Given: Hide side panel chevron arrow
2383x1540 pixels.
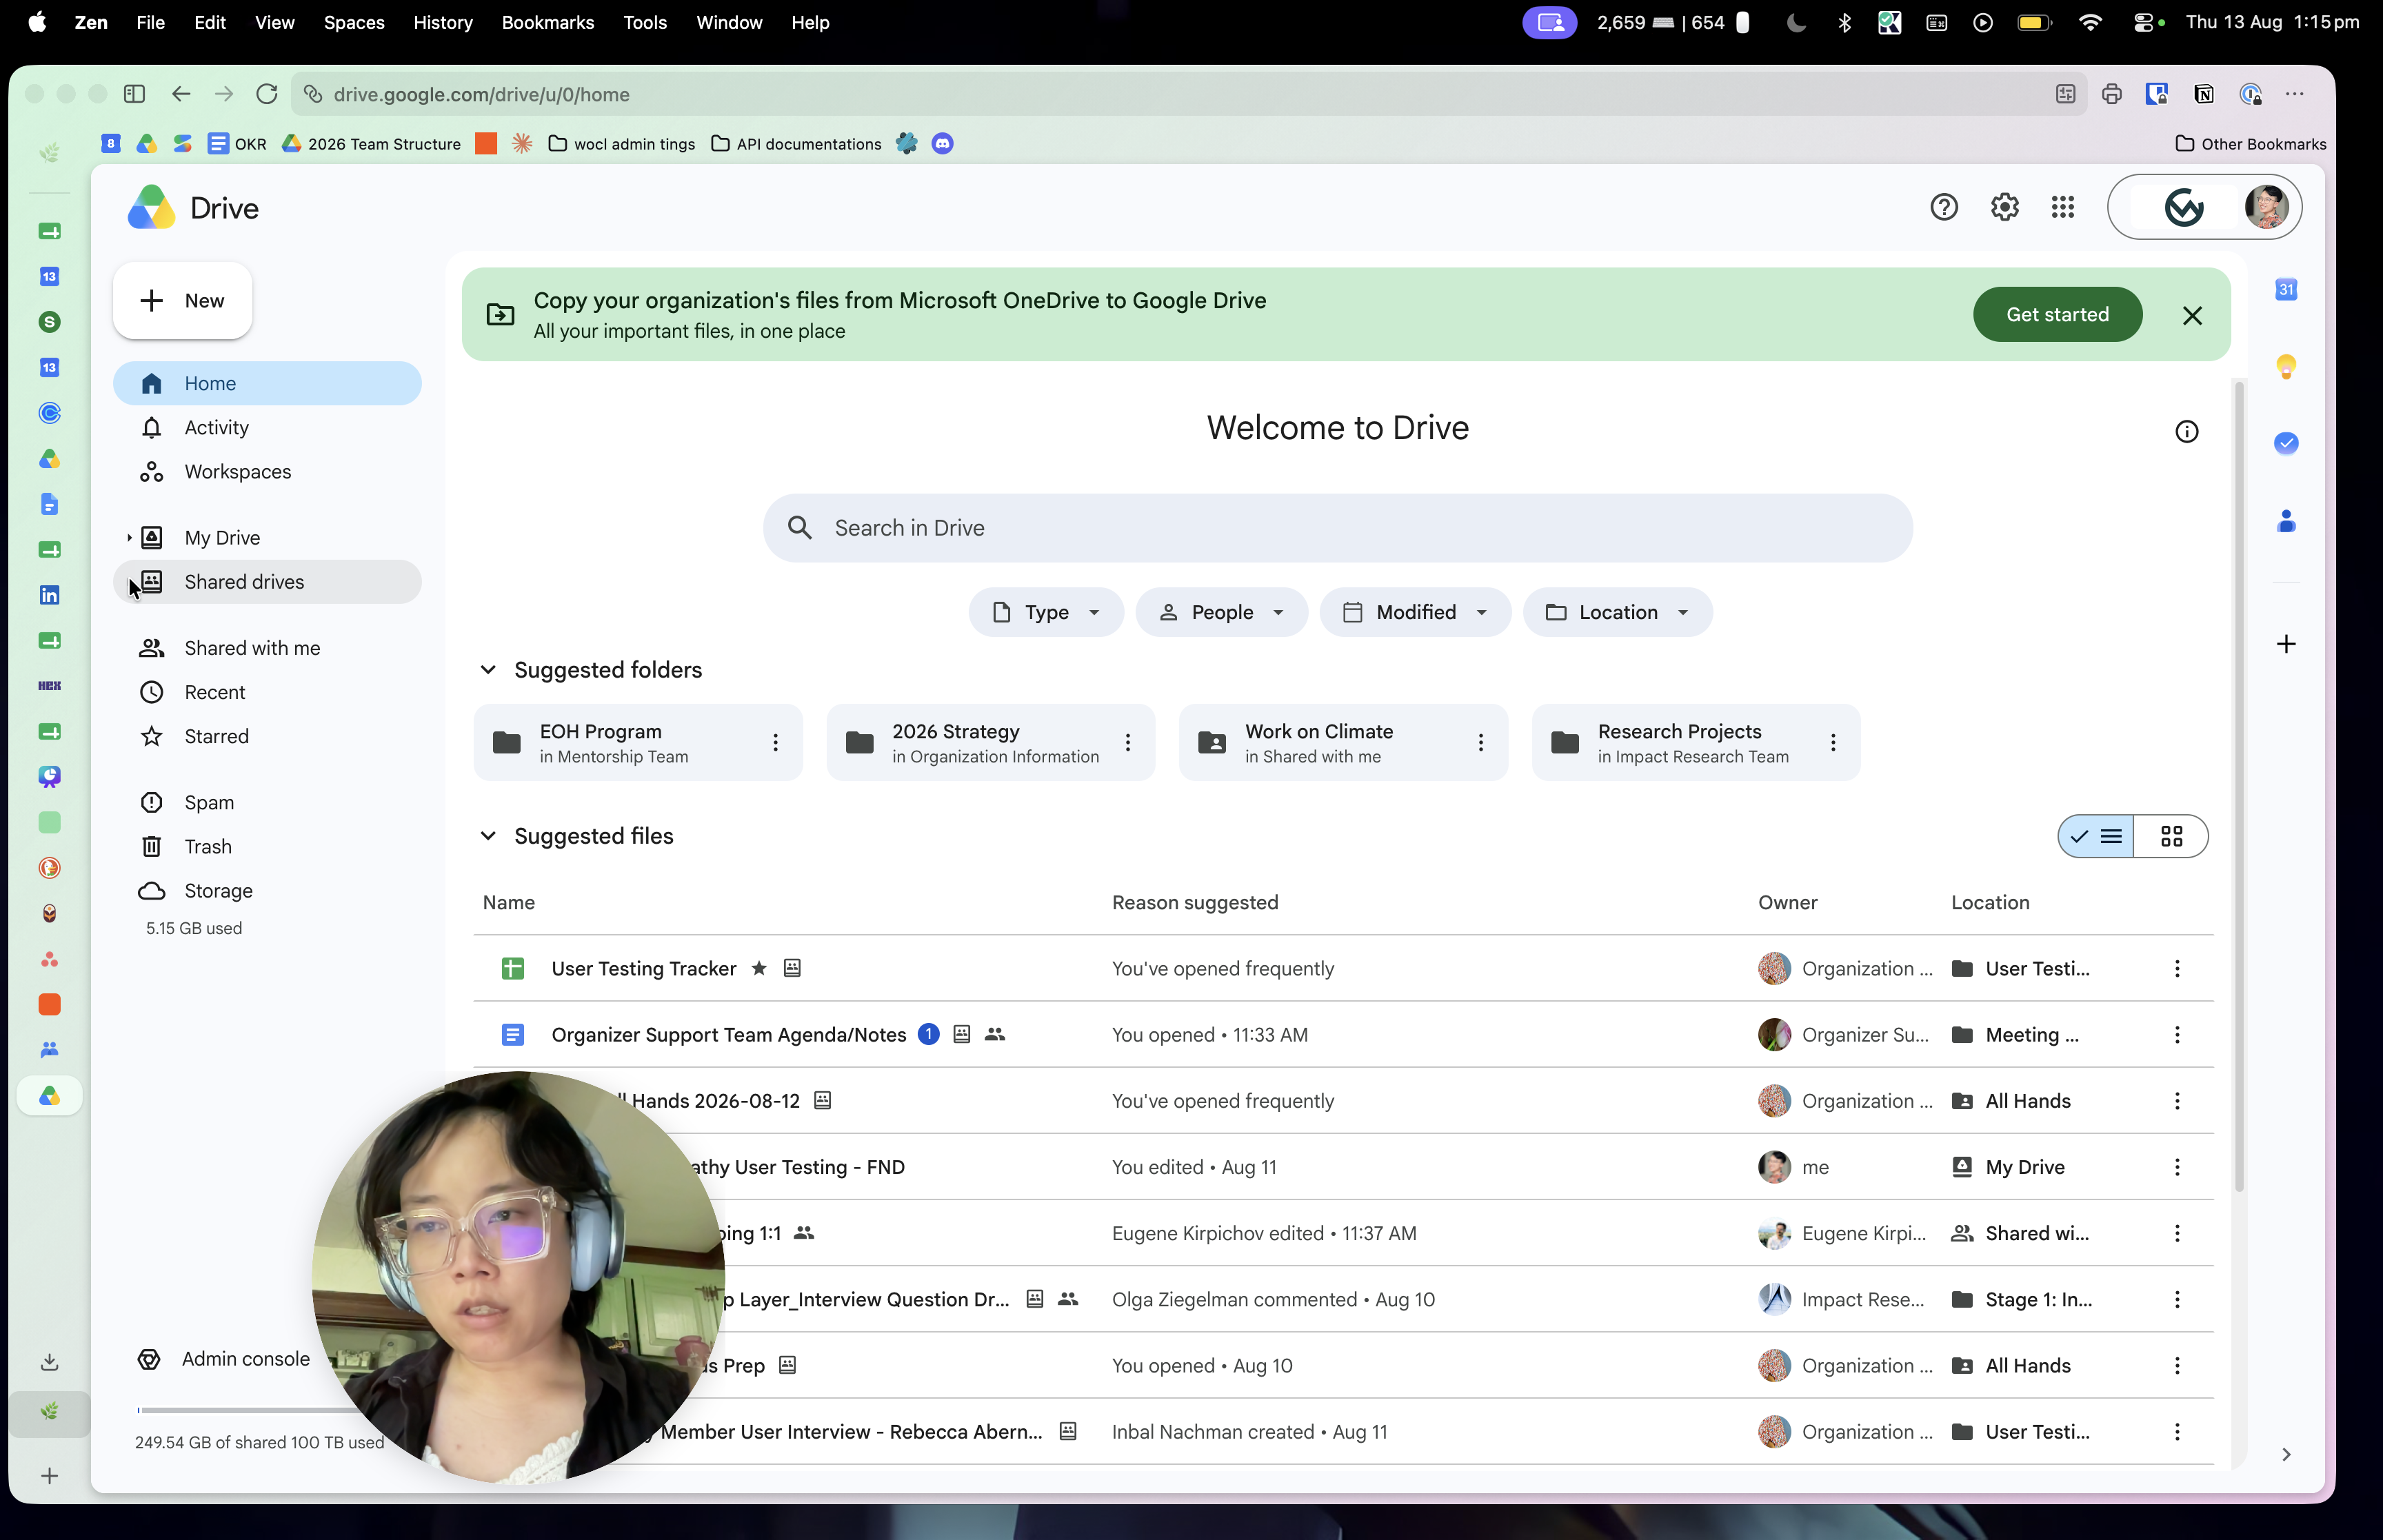Looking at the screenshot, I should point(2285,1454).
